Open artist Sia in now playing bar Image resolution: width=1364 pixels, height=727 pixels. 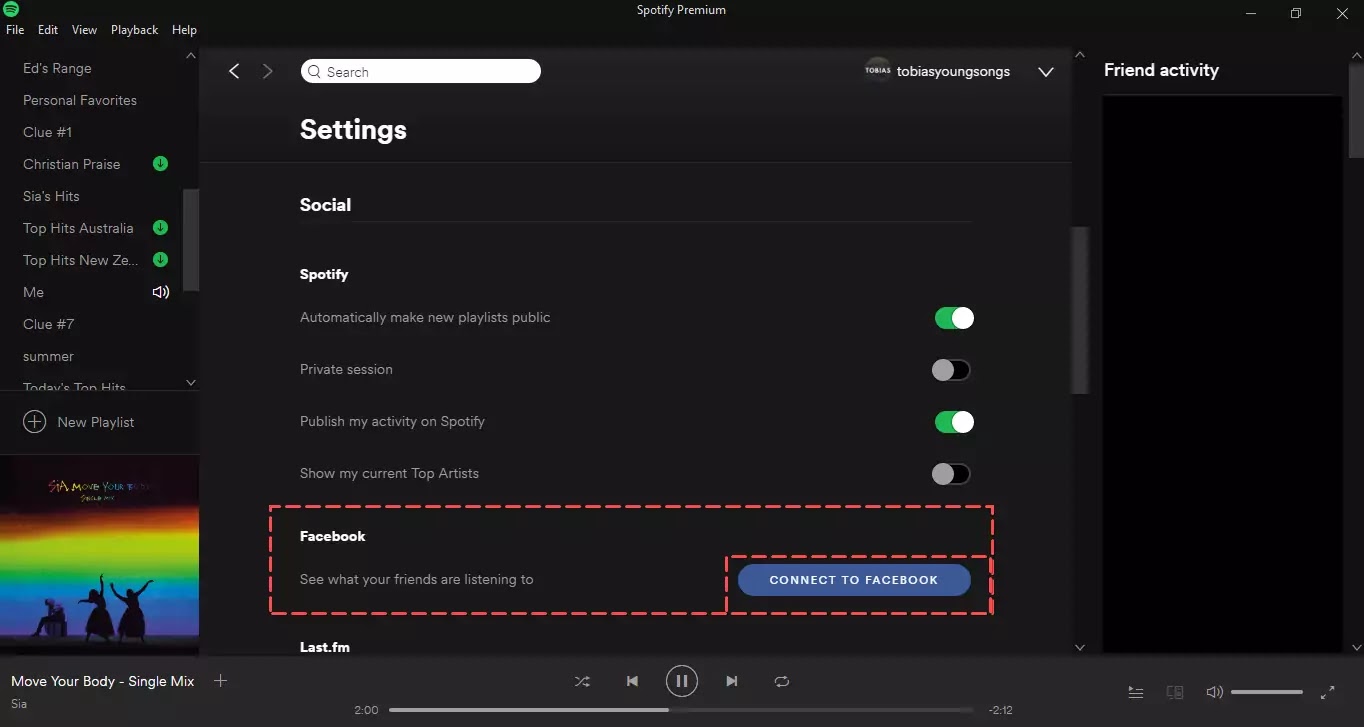19,704
